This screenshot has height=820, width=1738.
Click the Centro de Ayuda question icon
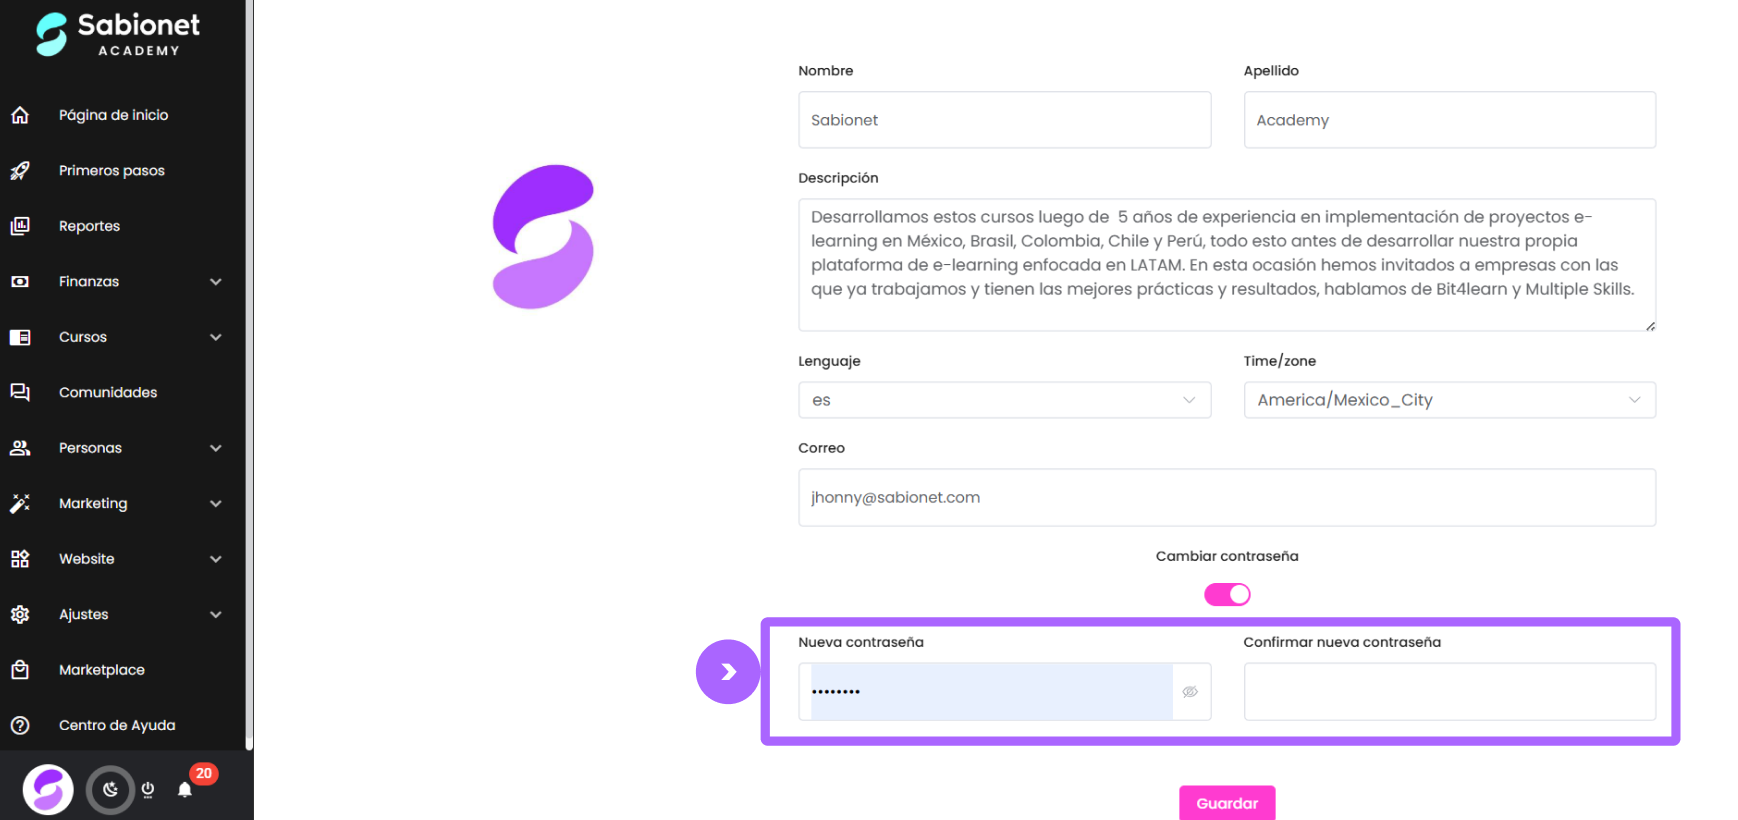coord(20,725)
